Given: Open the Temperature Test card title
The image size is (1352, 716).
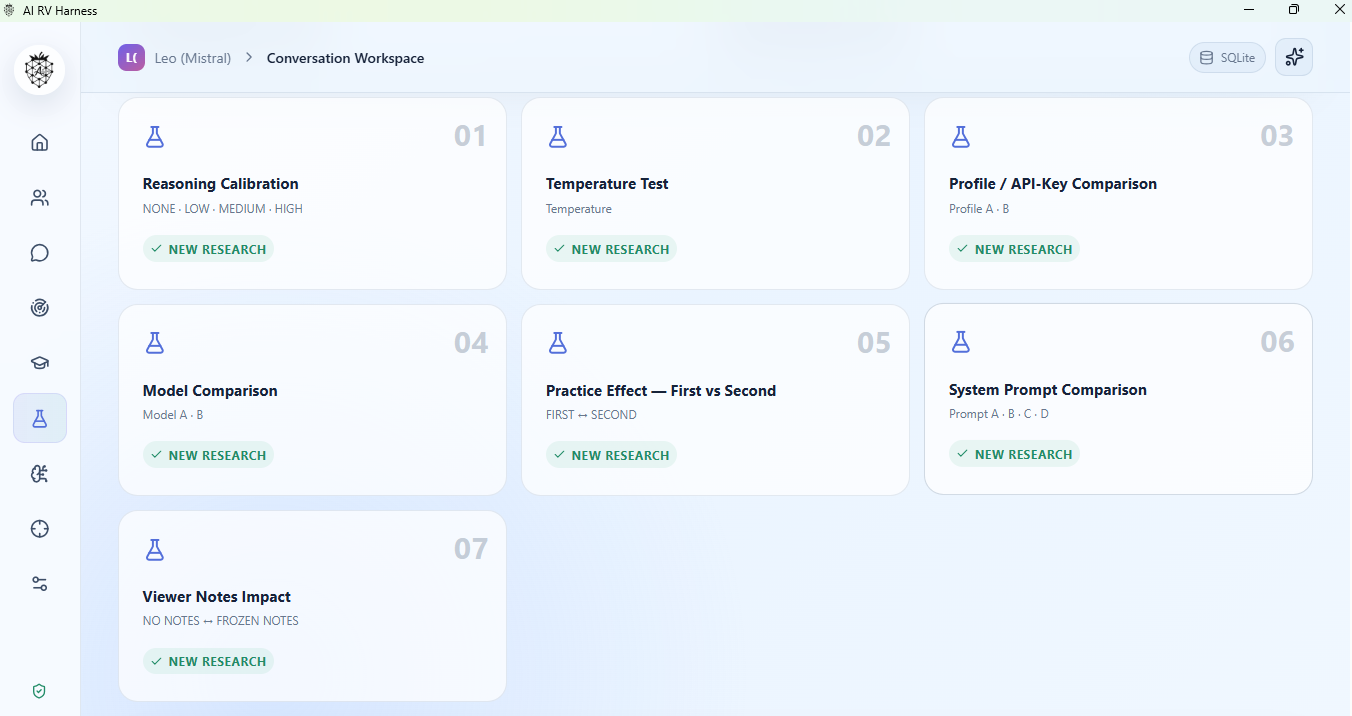Looking at the screenshot, I should click(x=607, y=184).
